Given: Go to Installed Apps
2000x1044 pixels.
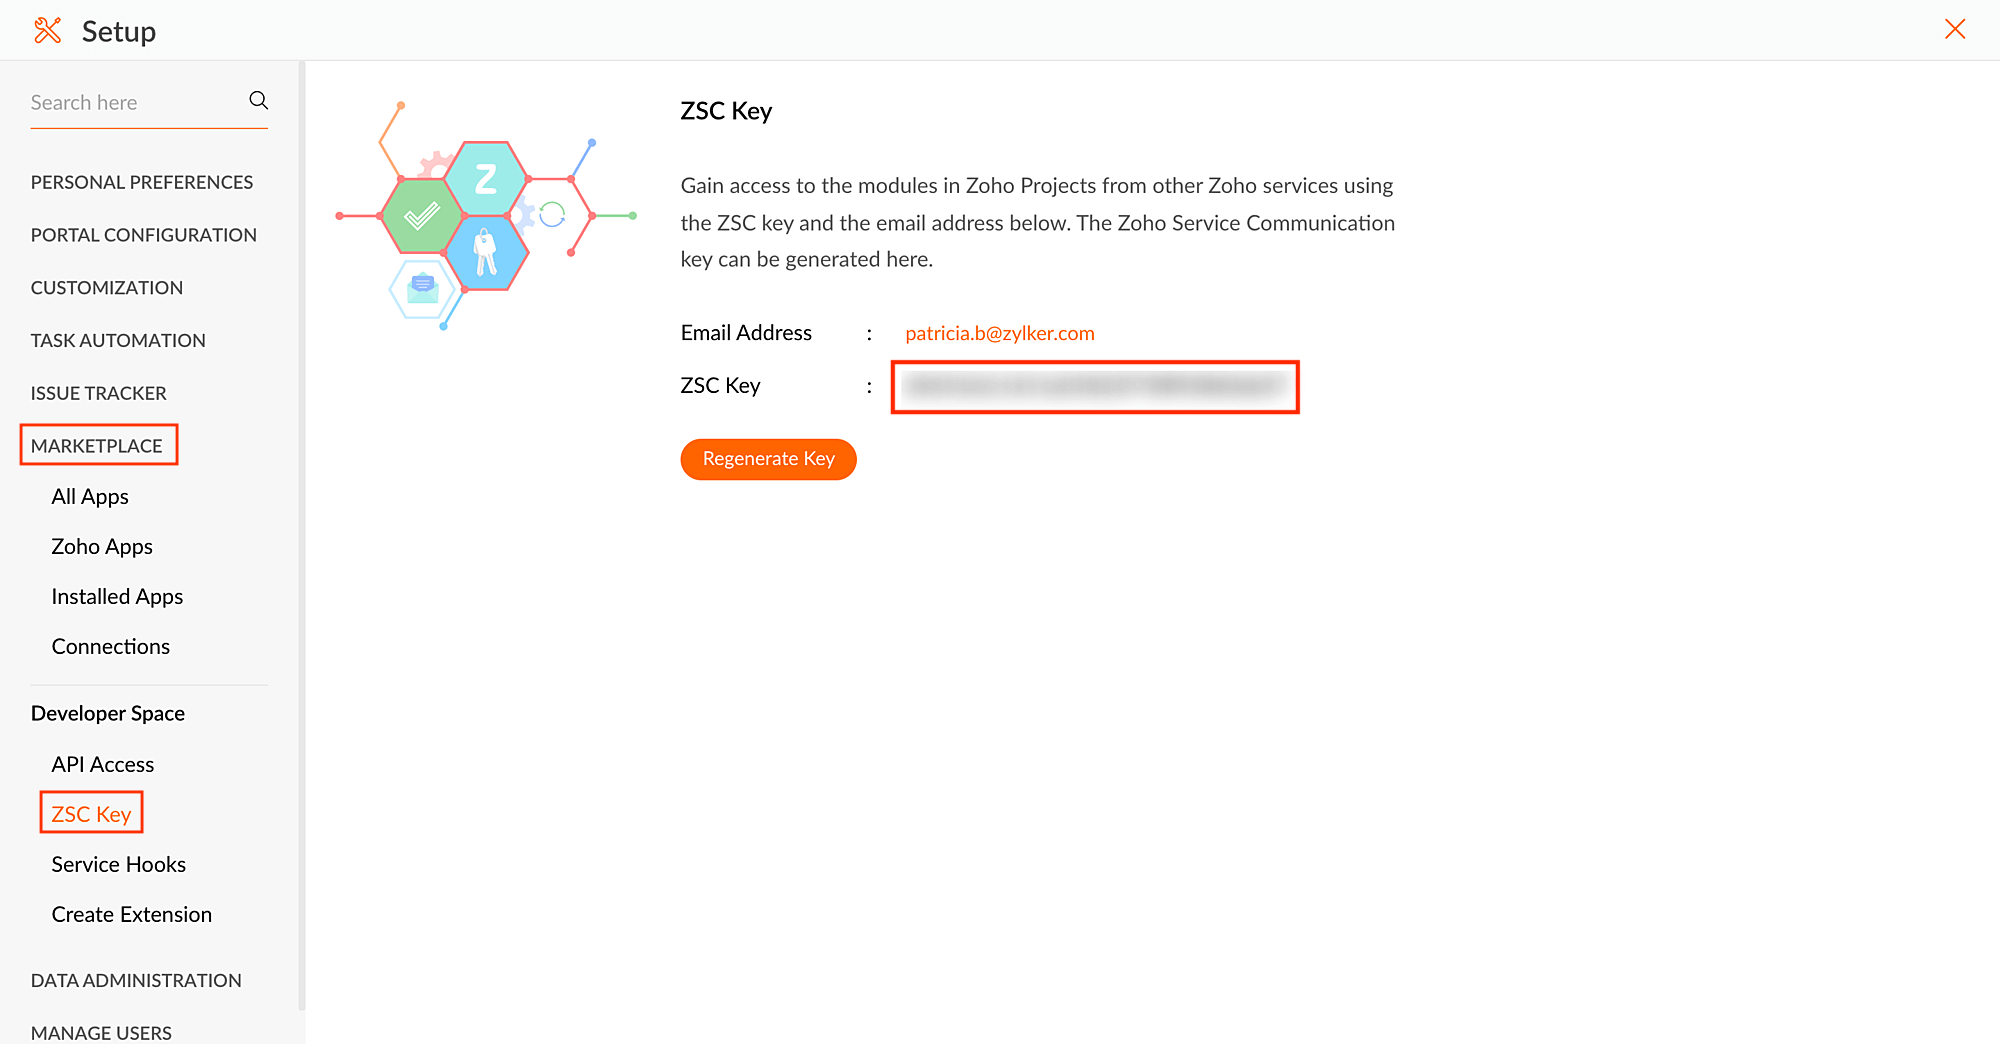Looking at the screenshot, I should (117, 597).
